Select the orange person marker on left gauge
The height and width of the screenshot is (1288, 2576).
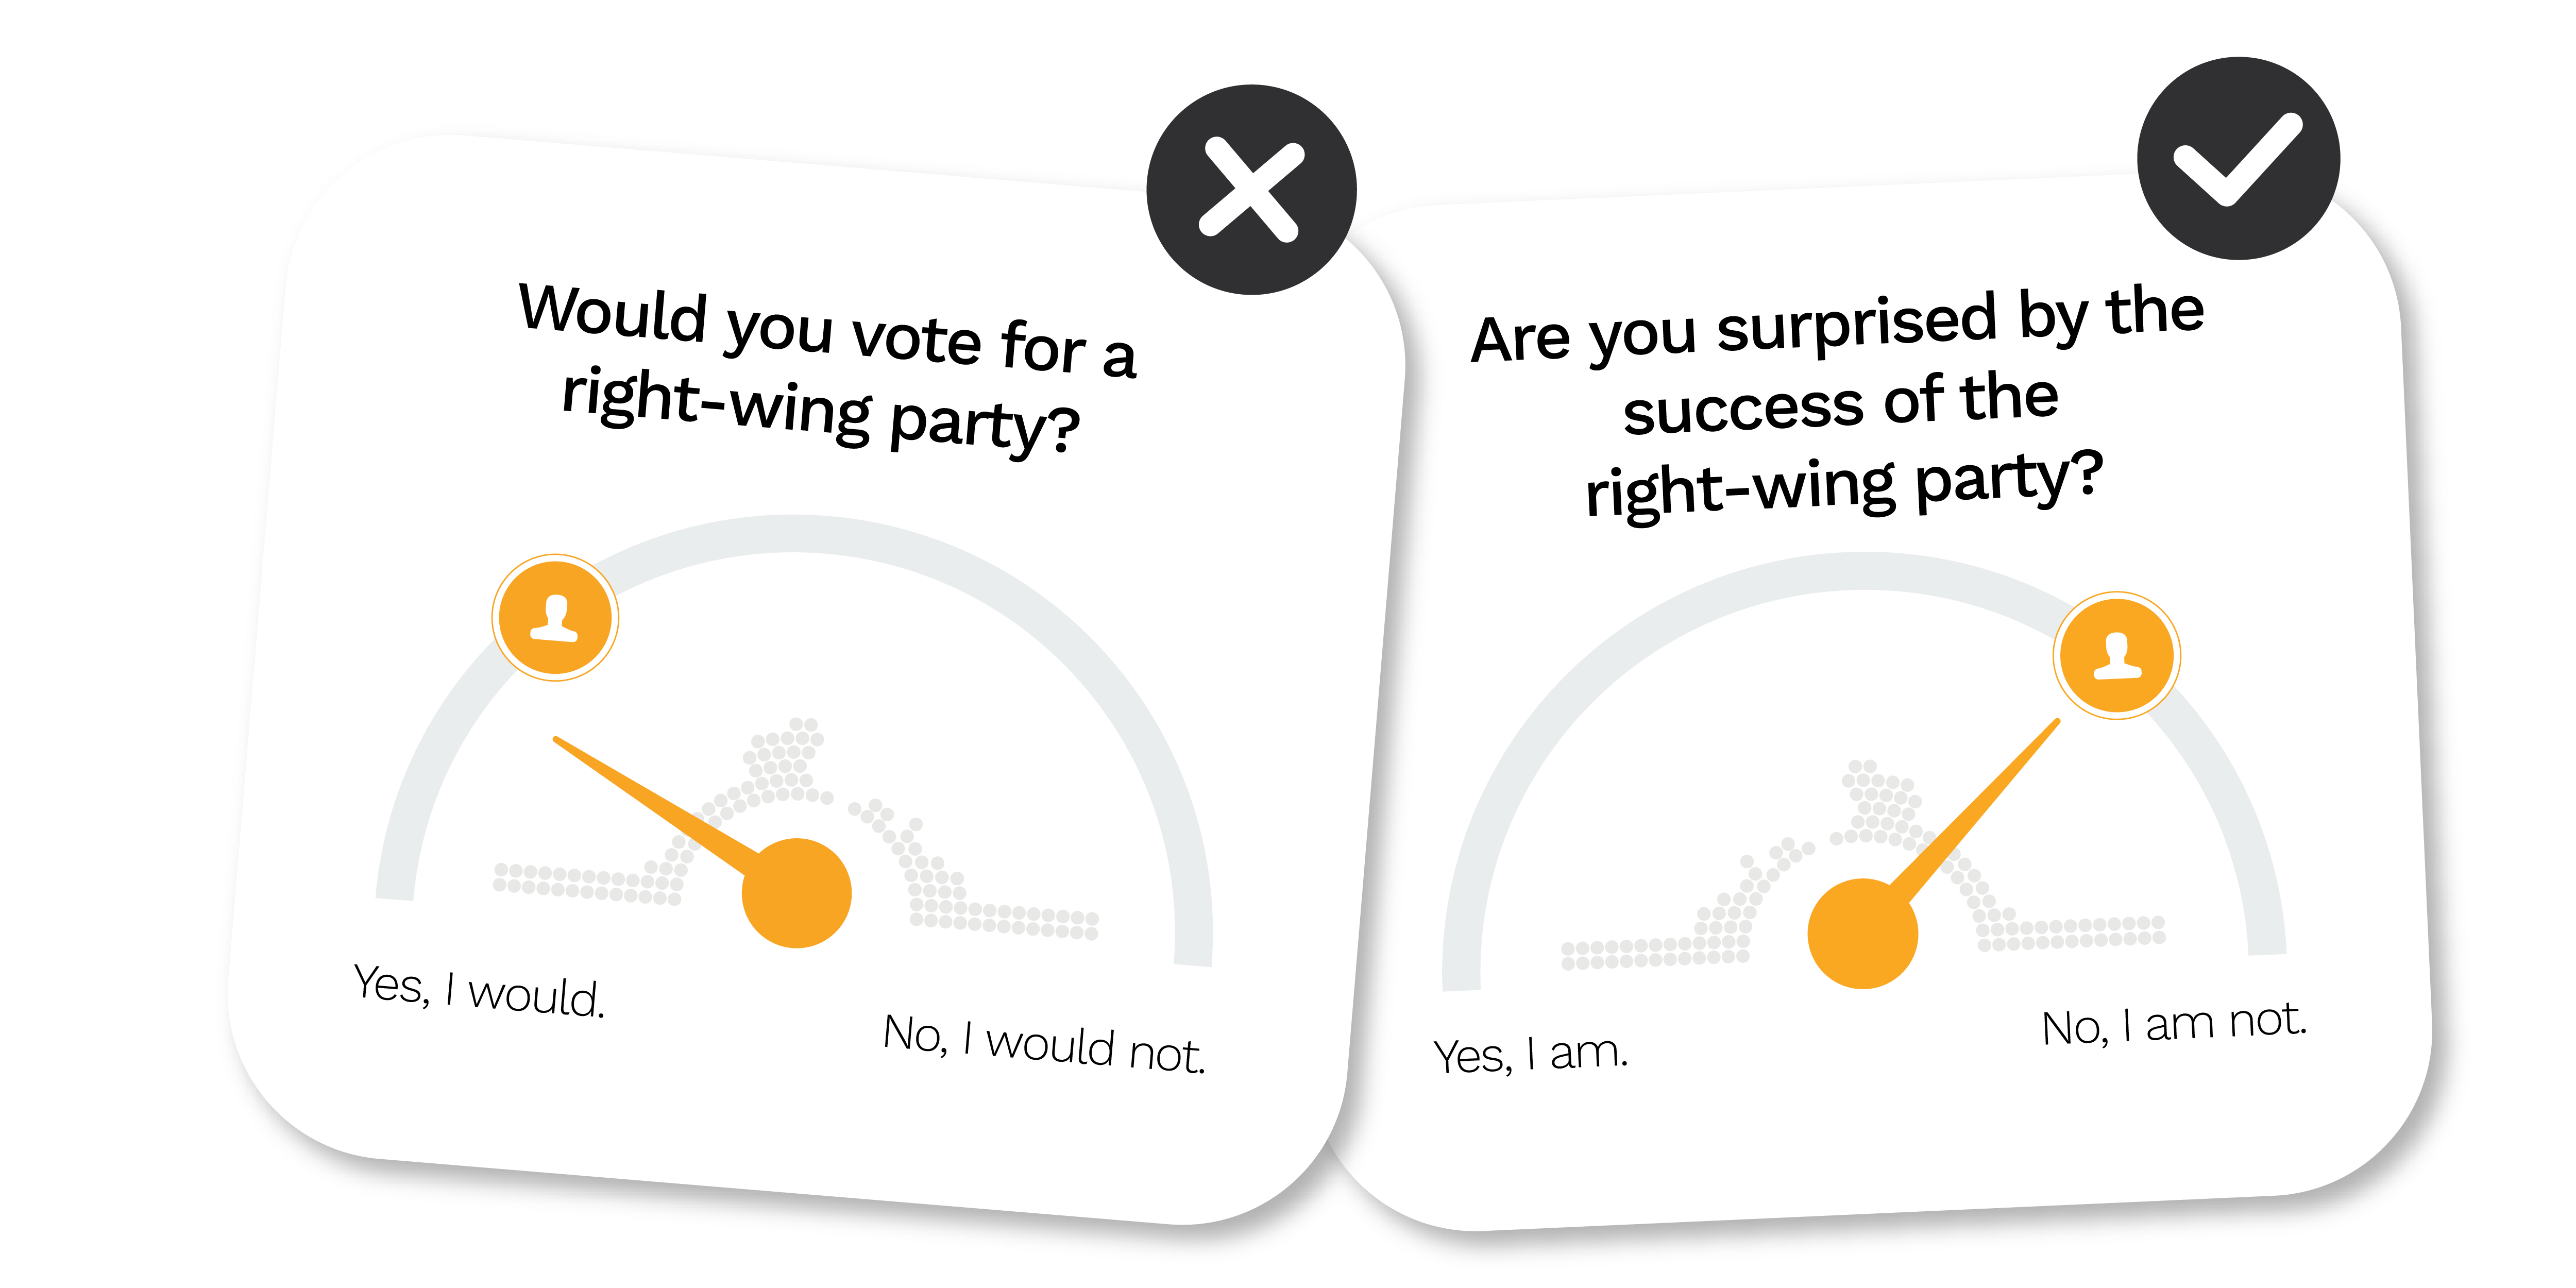click(555, 617)
